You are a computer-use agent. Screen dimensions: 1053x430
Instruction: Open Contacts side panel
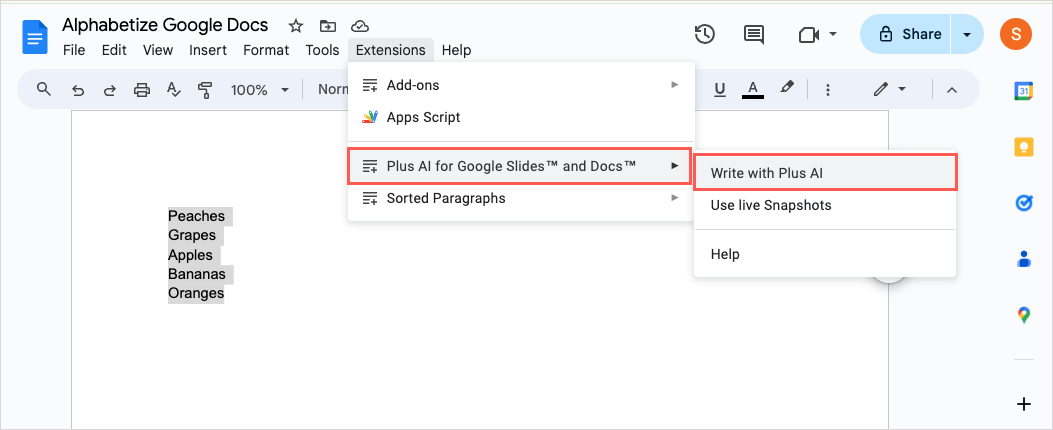click(1023, 258)
